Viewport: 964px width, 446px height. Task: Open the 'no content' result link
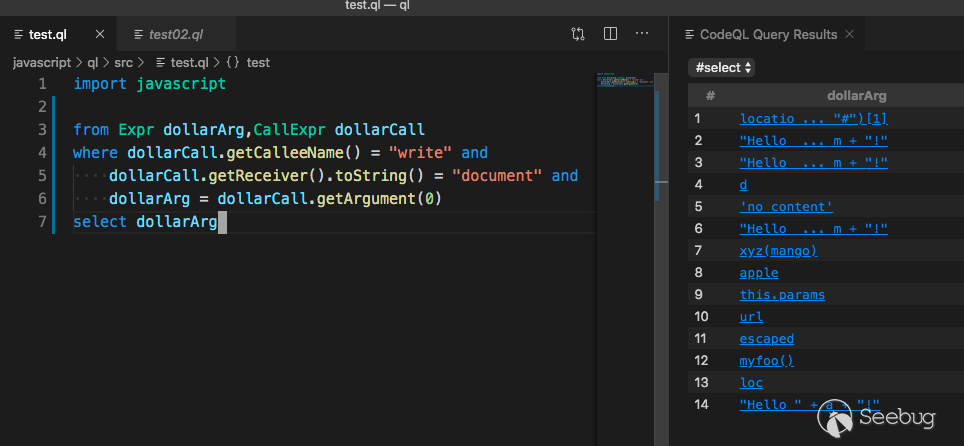[x=786, y=207]
